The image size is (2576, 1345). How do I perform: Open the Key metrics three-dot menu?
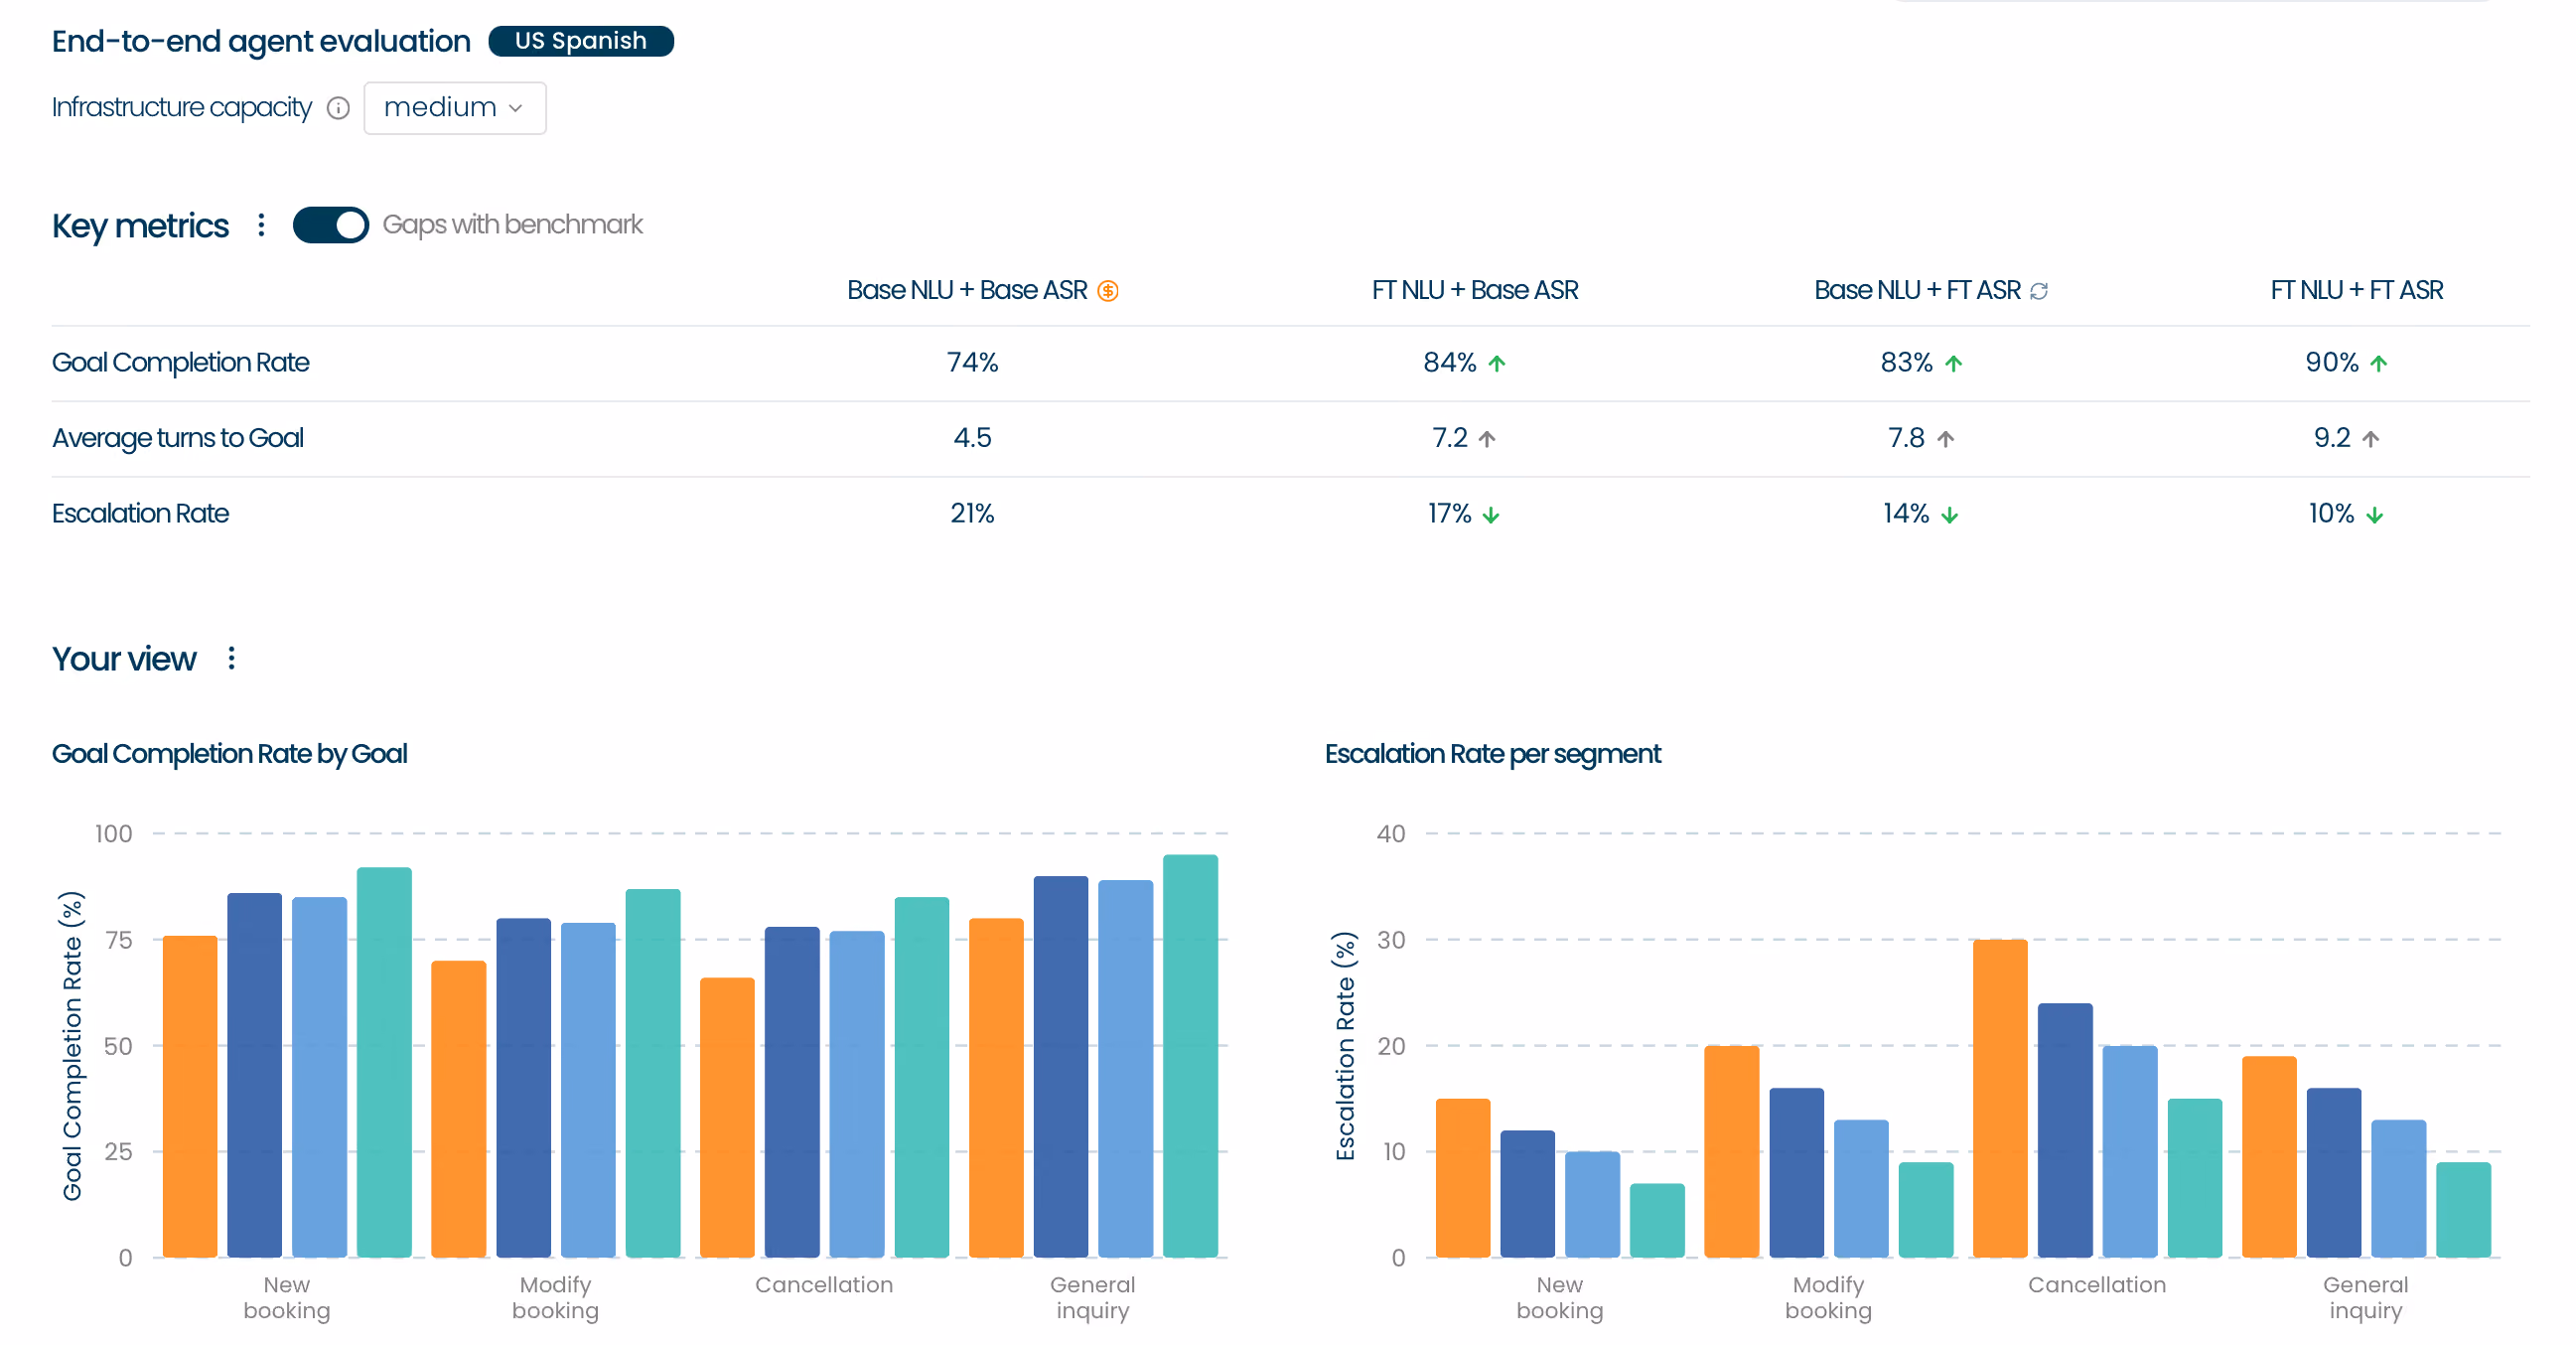click(261, 225)
